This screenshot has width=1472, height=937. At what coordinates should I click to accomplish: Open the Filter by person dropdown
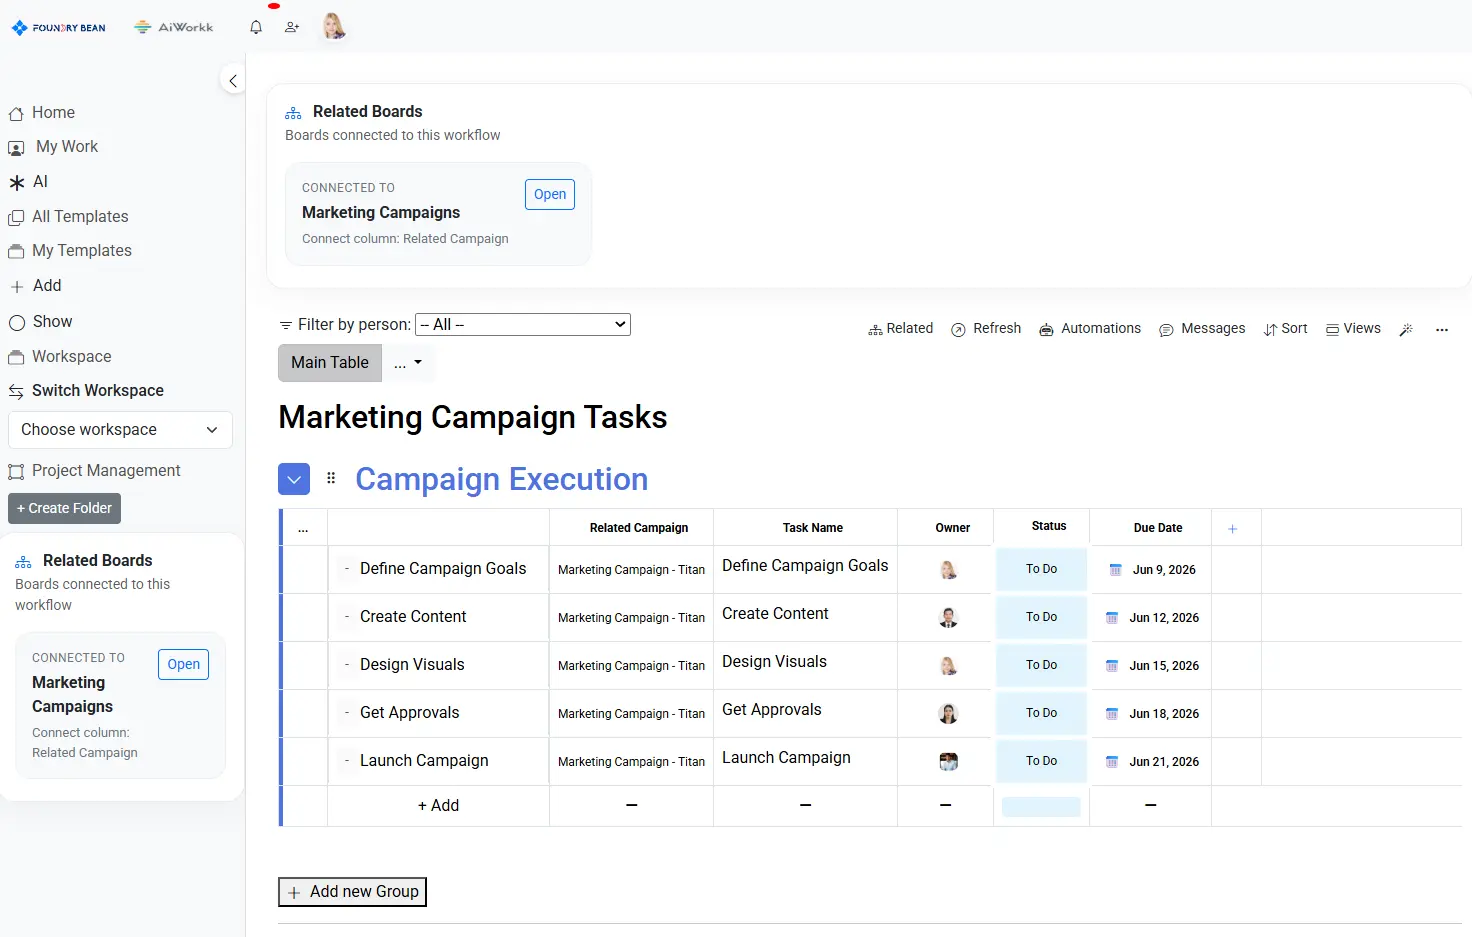[523, 324]
